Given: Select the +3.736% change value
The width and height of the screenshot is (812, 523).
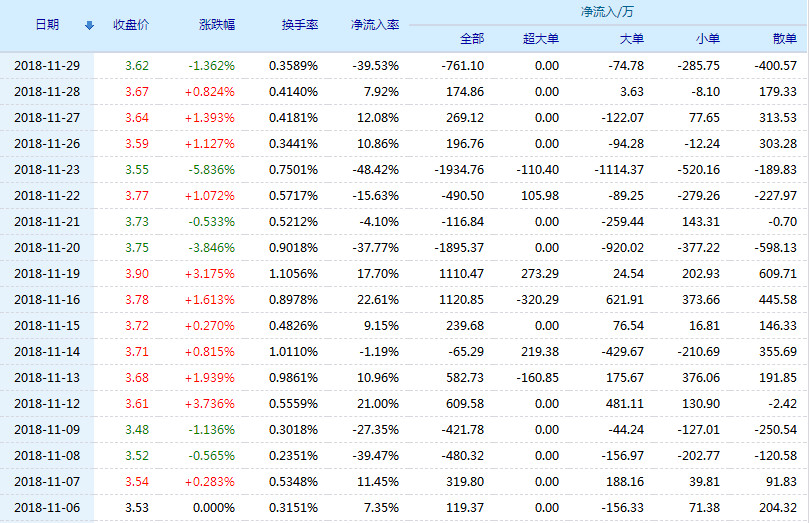Looking at the screenshot, I should click(x=211, y=404).
